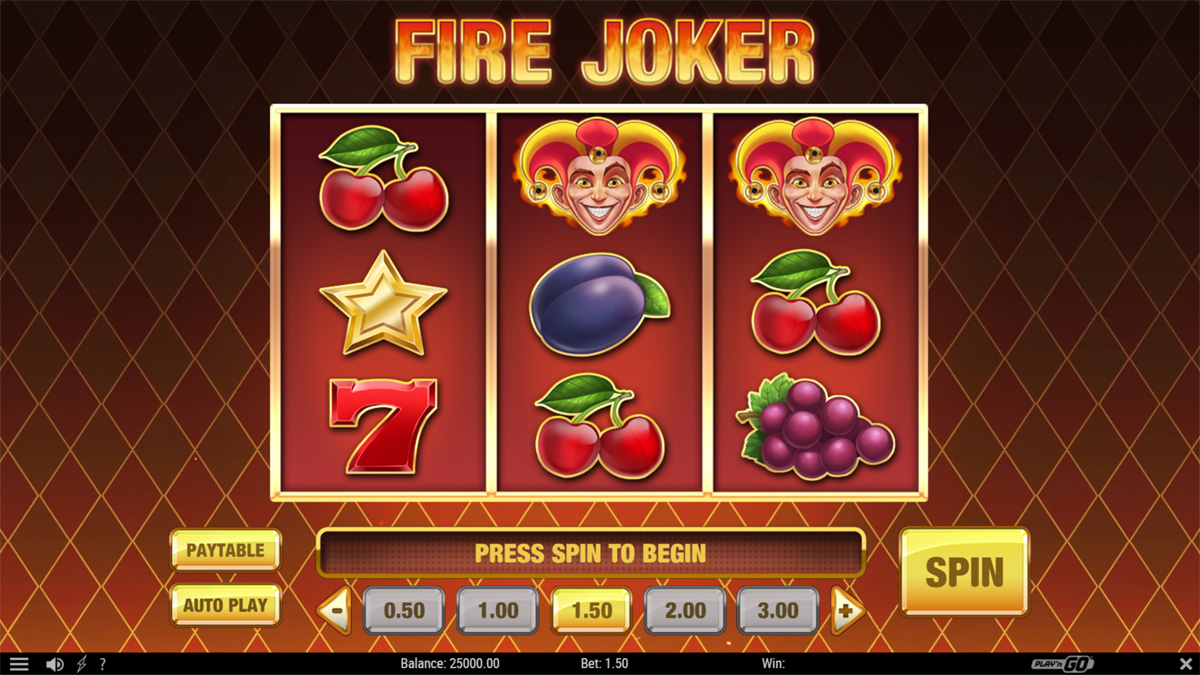Open the hamburger menu icon
The width and height of the screenshot is (1200, 675).
click(x=19, y=664)
